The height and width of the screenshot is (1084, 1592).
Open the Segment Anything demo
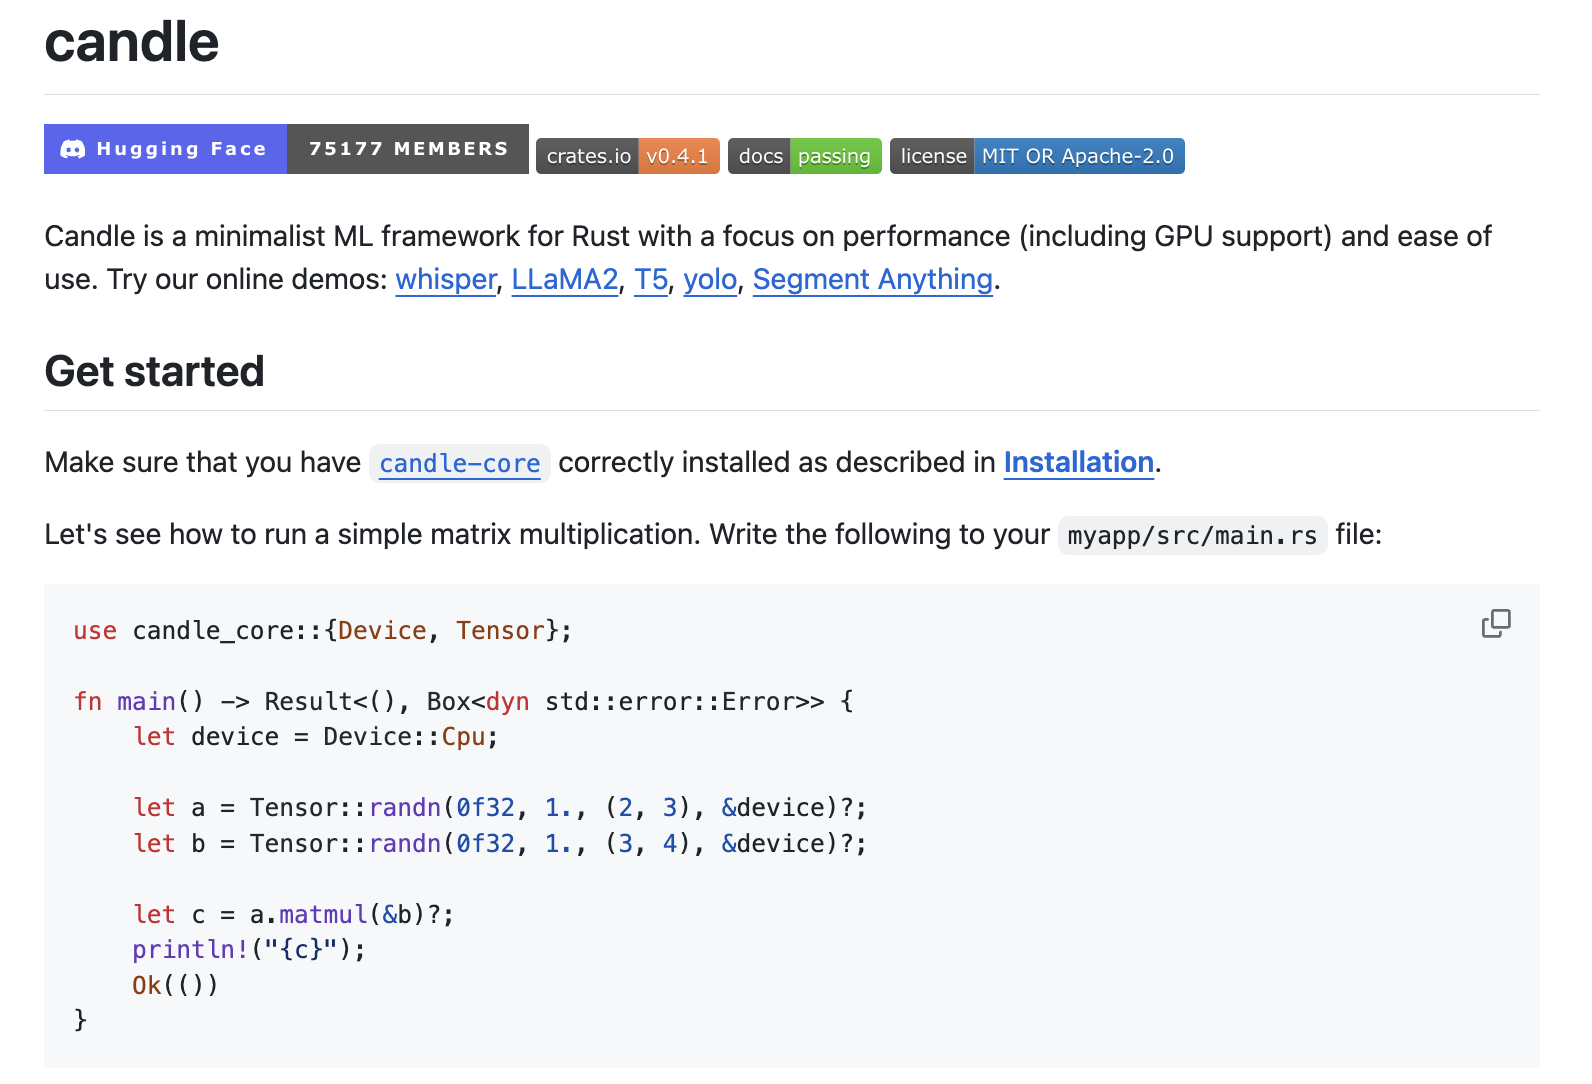(x=871, y=280)
